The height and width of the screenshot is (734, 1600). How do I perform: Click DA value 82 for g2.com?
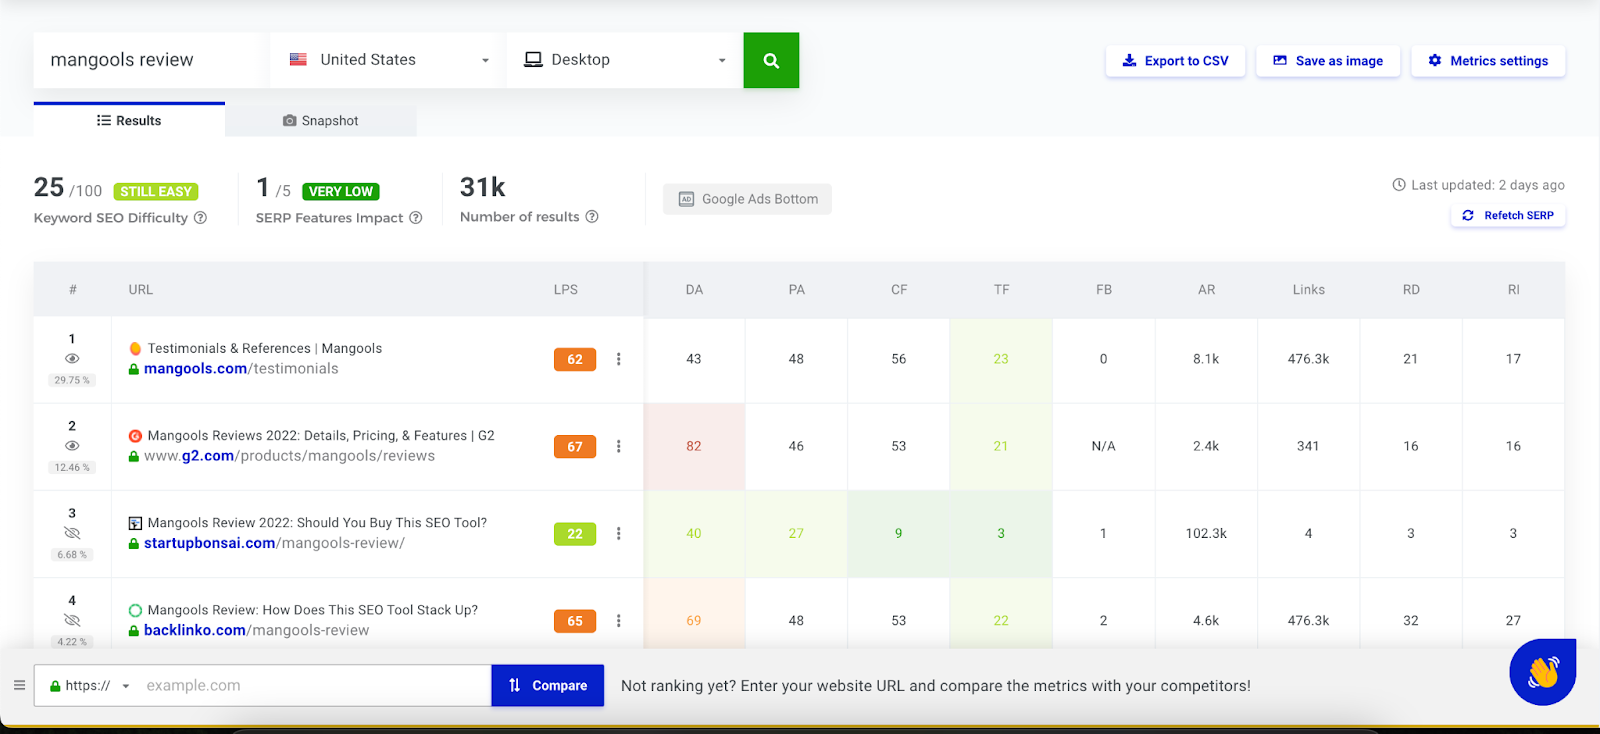coord(694,446)
